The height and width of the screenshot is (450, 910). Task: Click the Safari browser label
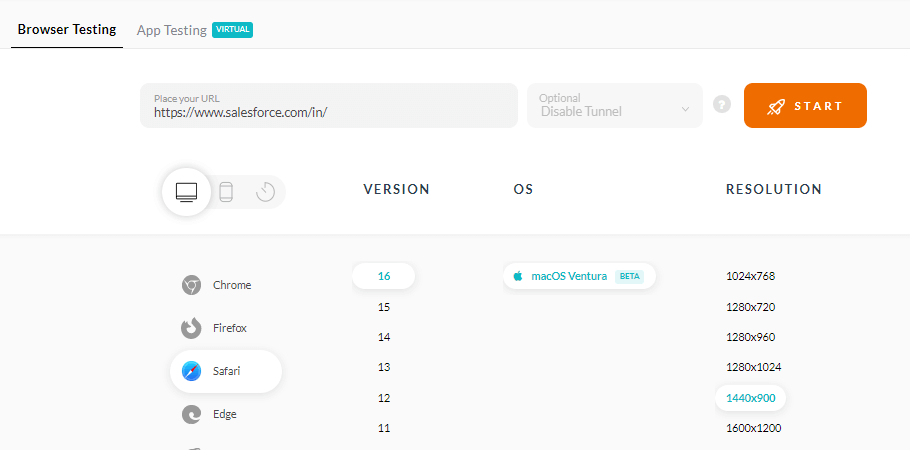point(226,371)
